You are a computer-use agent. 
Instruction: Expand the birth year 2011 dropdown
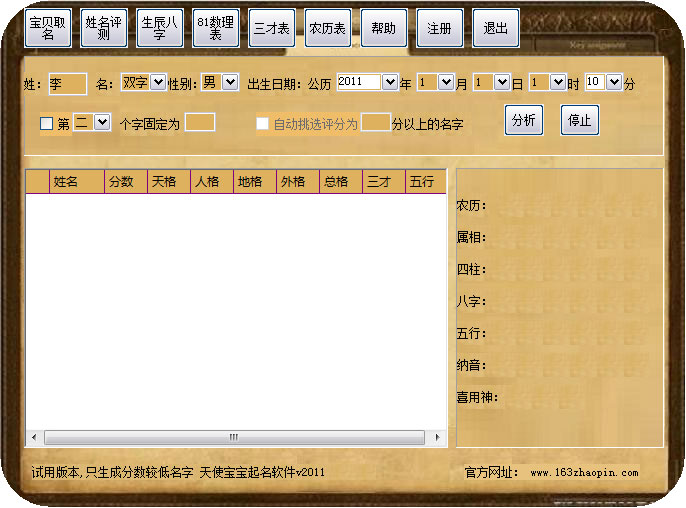point(389,82)
